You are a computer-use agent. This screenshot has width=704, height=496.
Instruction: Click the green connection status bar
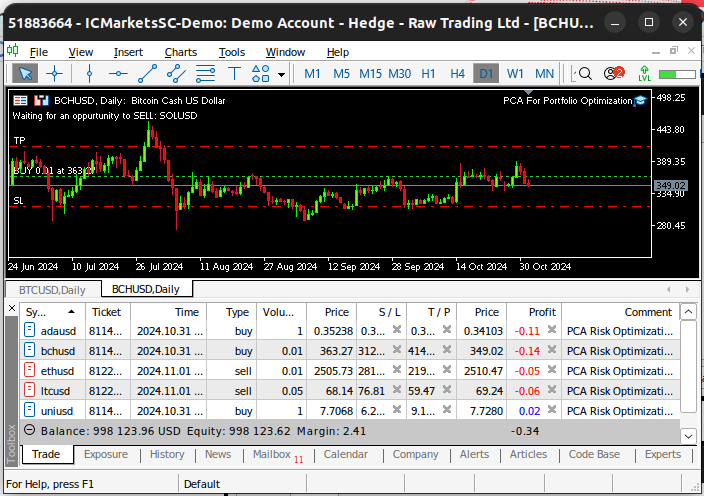tap(677, 74)
